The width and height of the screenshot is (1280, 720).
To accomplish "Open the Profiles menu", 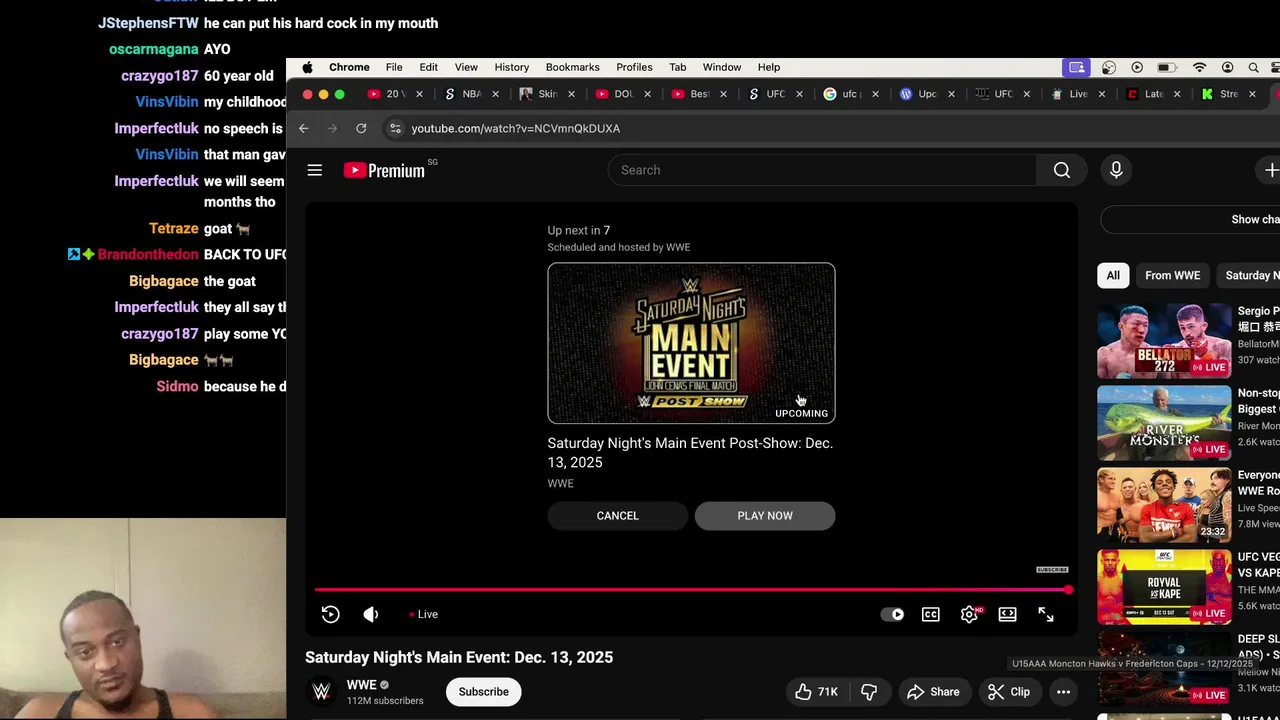I will (x=634, y=67).
